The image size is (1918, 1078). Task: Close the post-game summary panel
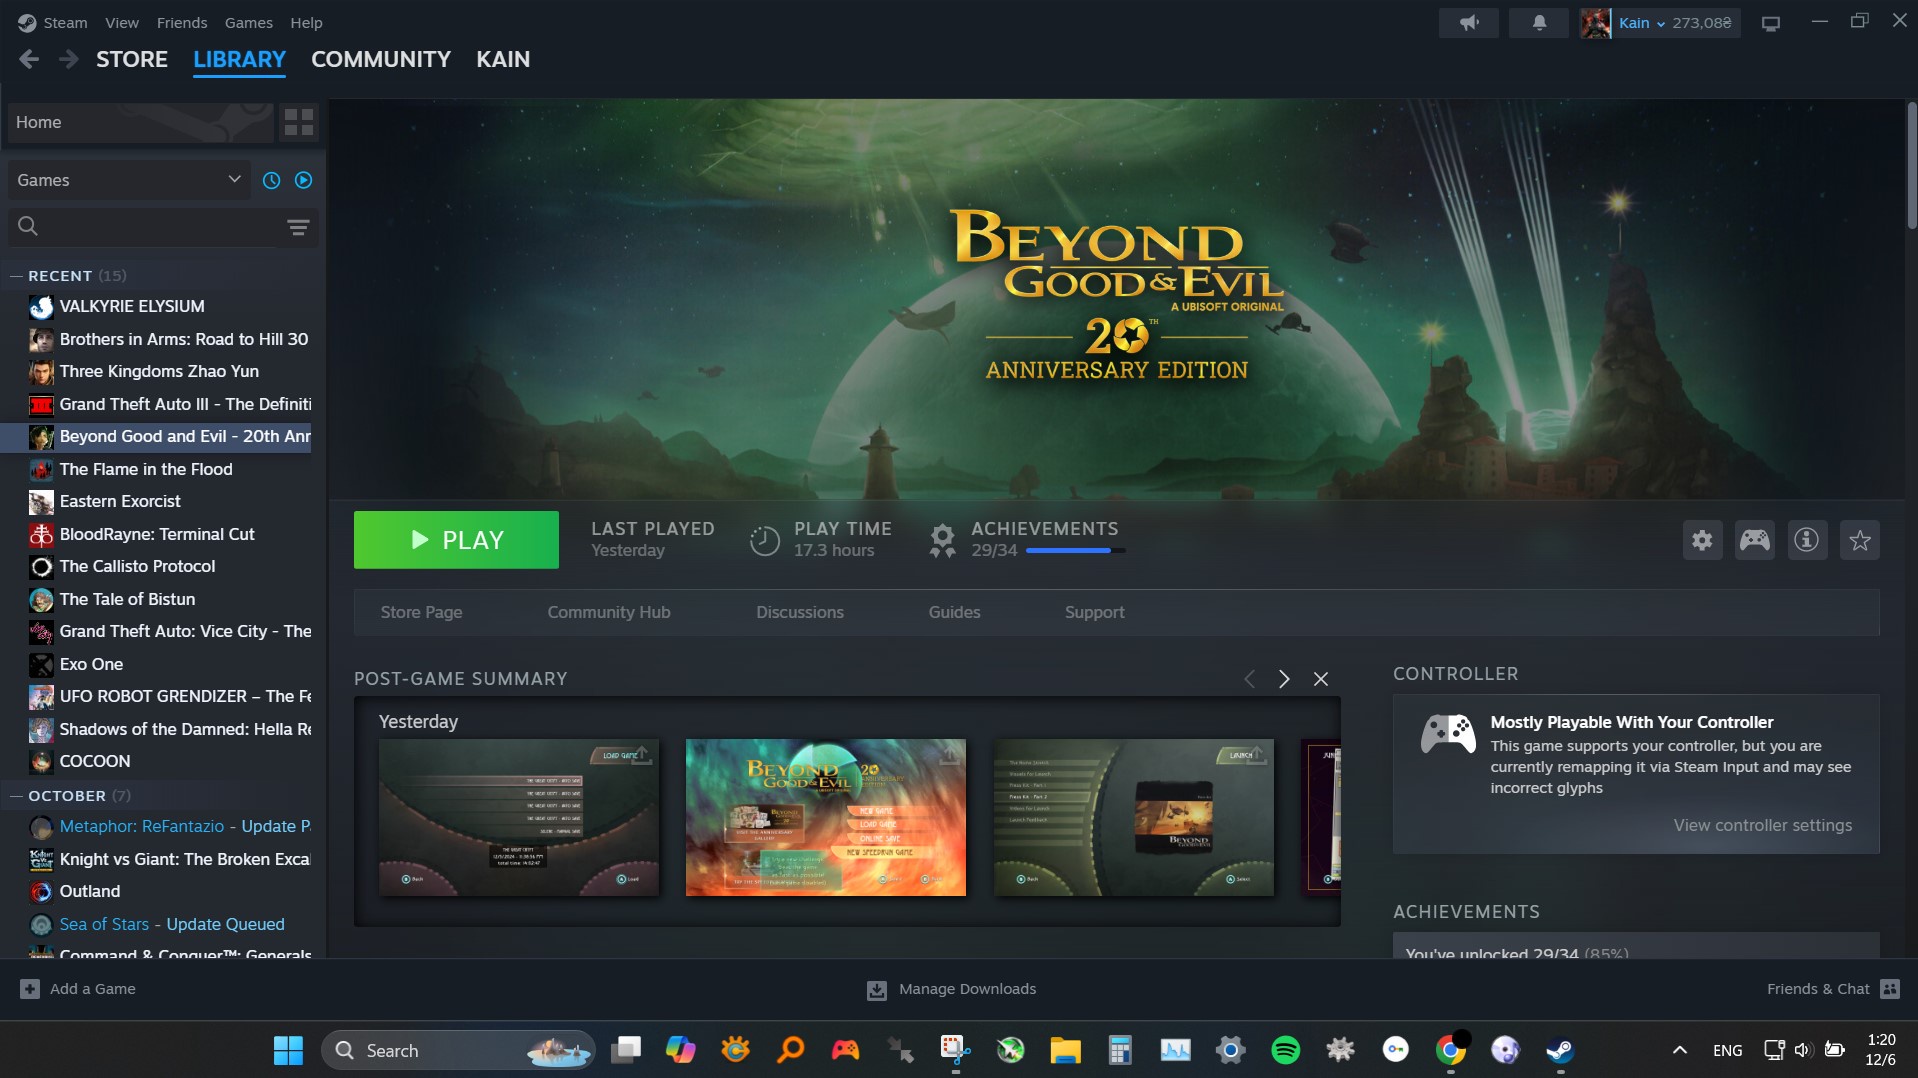(x=1321, y=679)
